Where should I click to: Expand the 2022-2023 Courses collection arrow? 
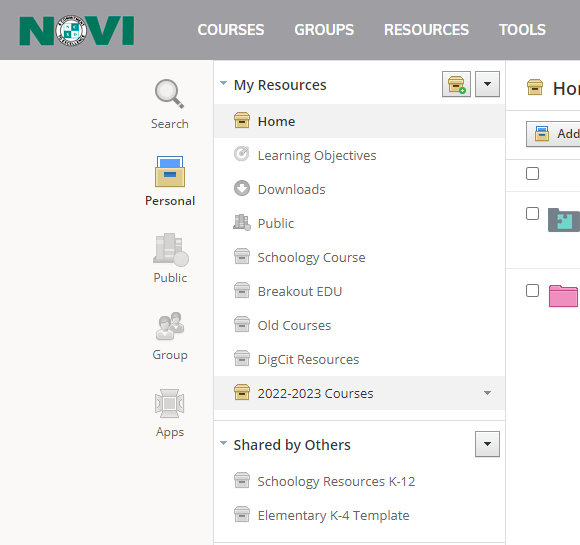(x=488, y=393)
